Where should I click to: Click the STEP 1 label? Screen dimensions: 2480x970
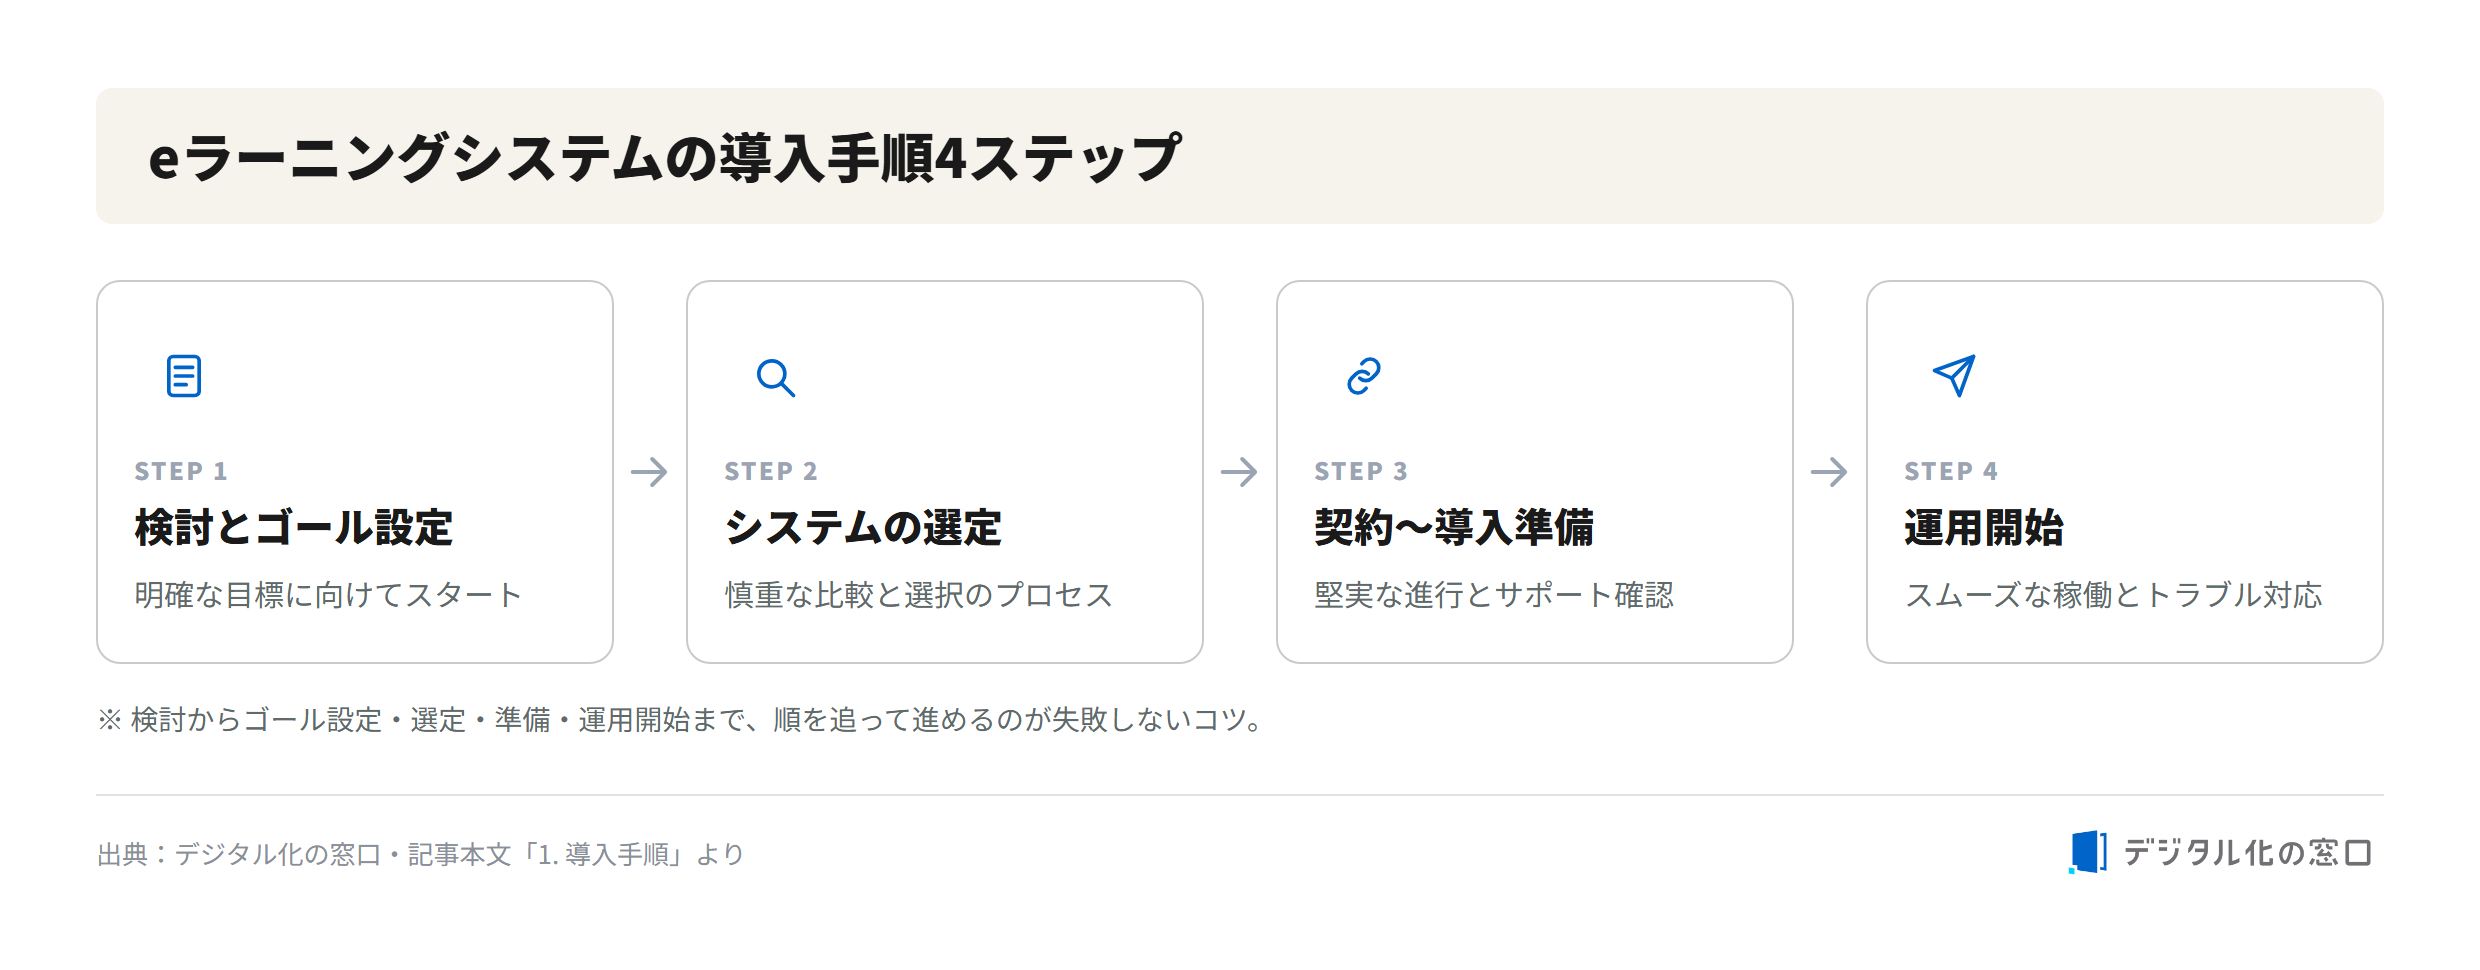(x=181, y=471)
